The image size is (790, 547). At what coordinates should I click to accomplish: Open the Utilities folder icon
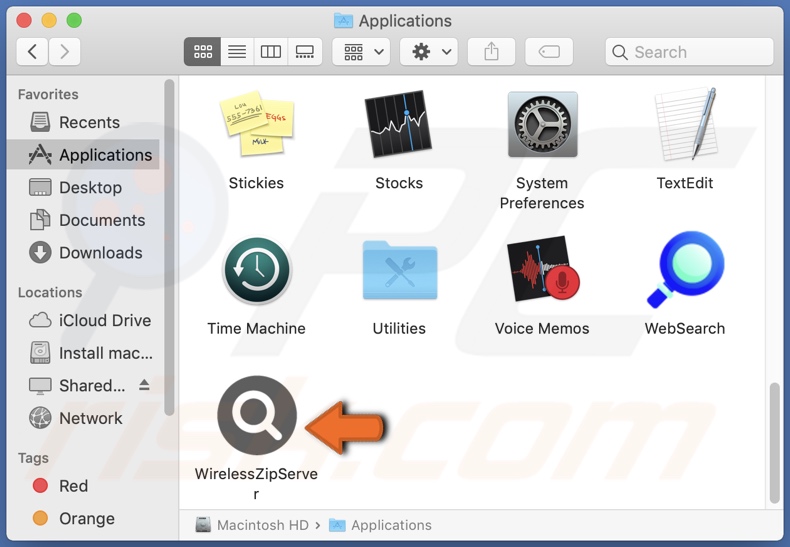(x=400, y=270)
